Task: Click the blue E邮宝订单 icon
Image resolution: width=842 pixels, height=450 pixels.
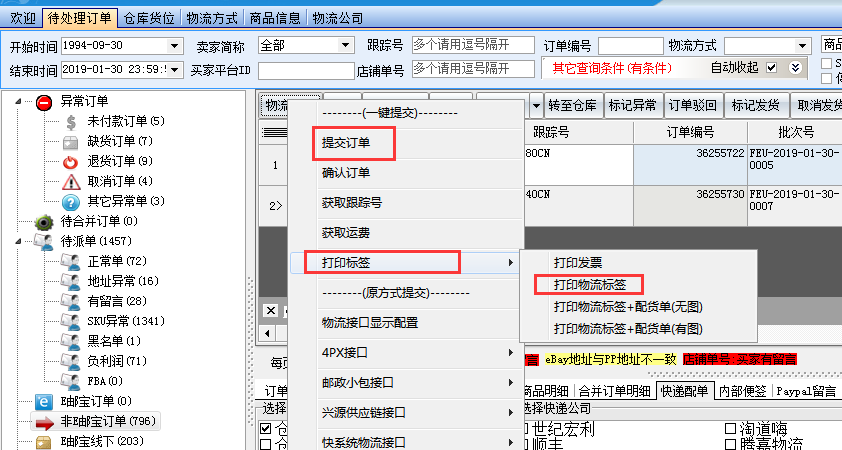Action: pyautogui.click(x=44, y=402)
